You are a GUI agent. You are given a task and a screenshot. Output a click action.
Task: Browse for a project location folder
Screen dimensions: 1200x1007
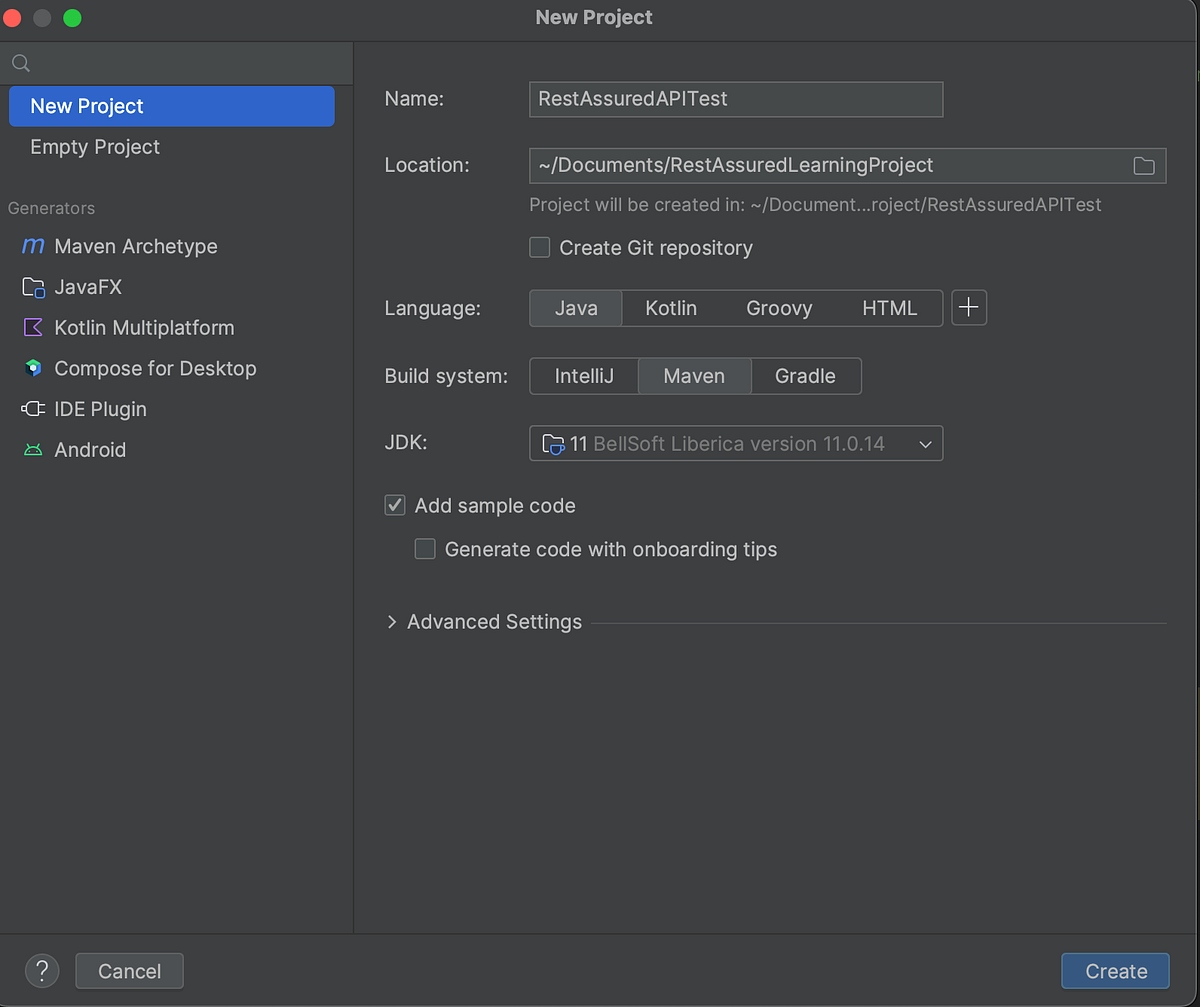point(1144,165)
